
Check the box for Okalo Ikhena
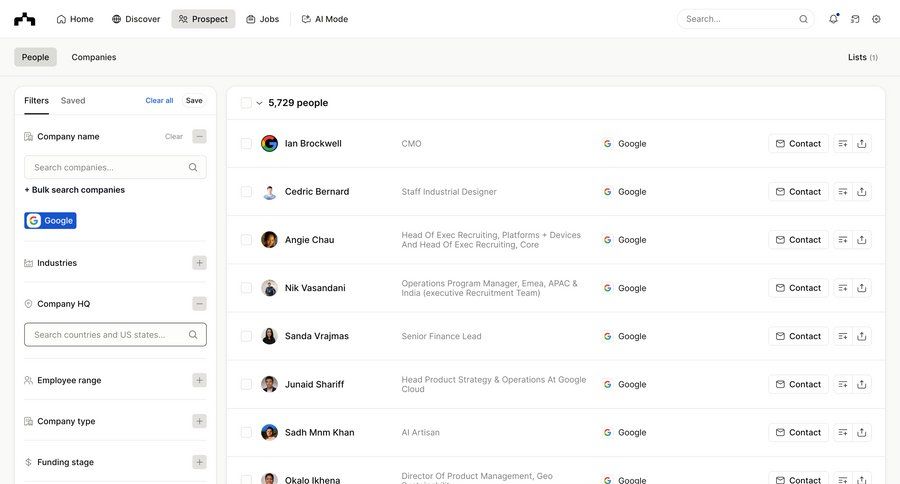(x=246, y=480)
